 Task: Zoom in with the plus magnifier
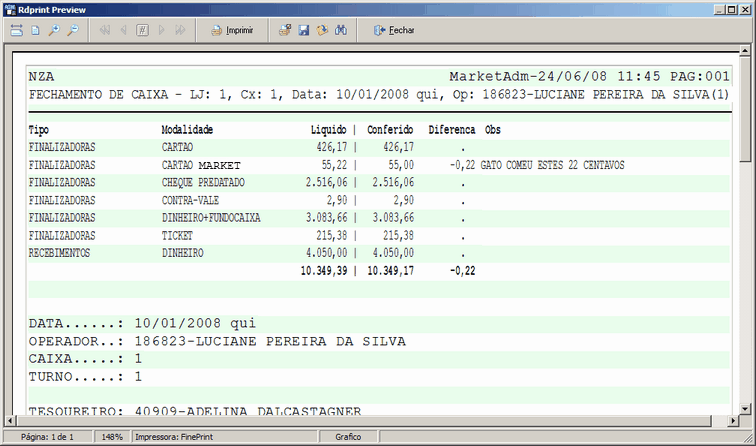[54, 30]
